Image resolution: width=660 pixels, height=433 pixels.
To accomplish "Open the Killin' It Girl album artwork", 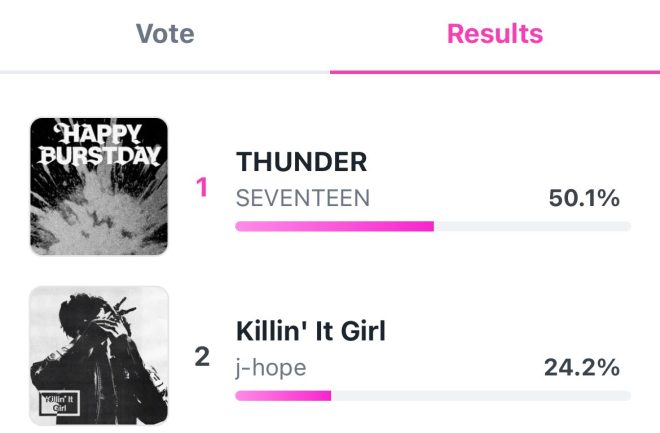I will 99,356.
